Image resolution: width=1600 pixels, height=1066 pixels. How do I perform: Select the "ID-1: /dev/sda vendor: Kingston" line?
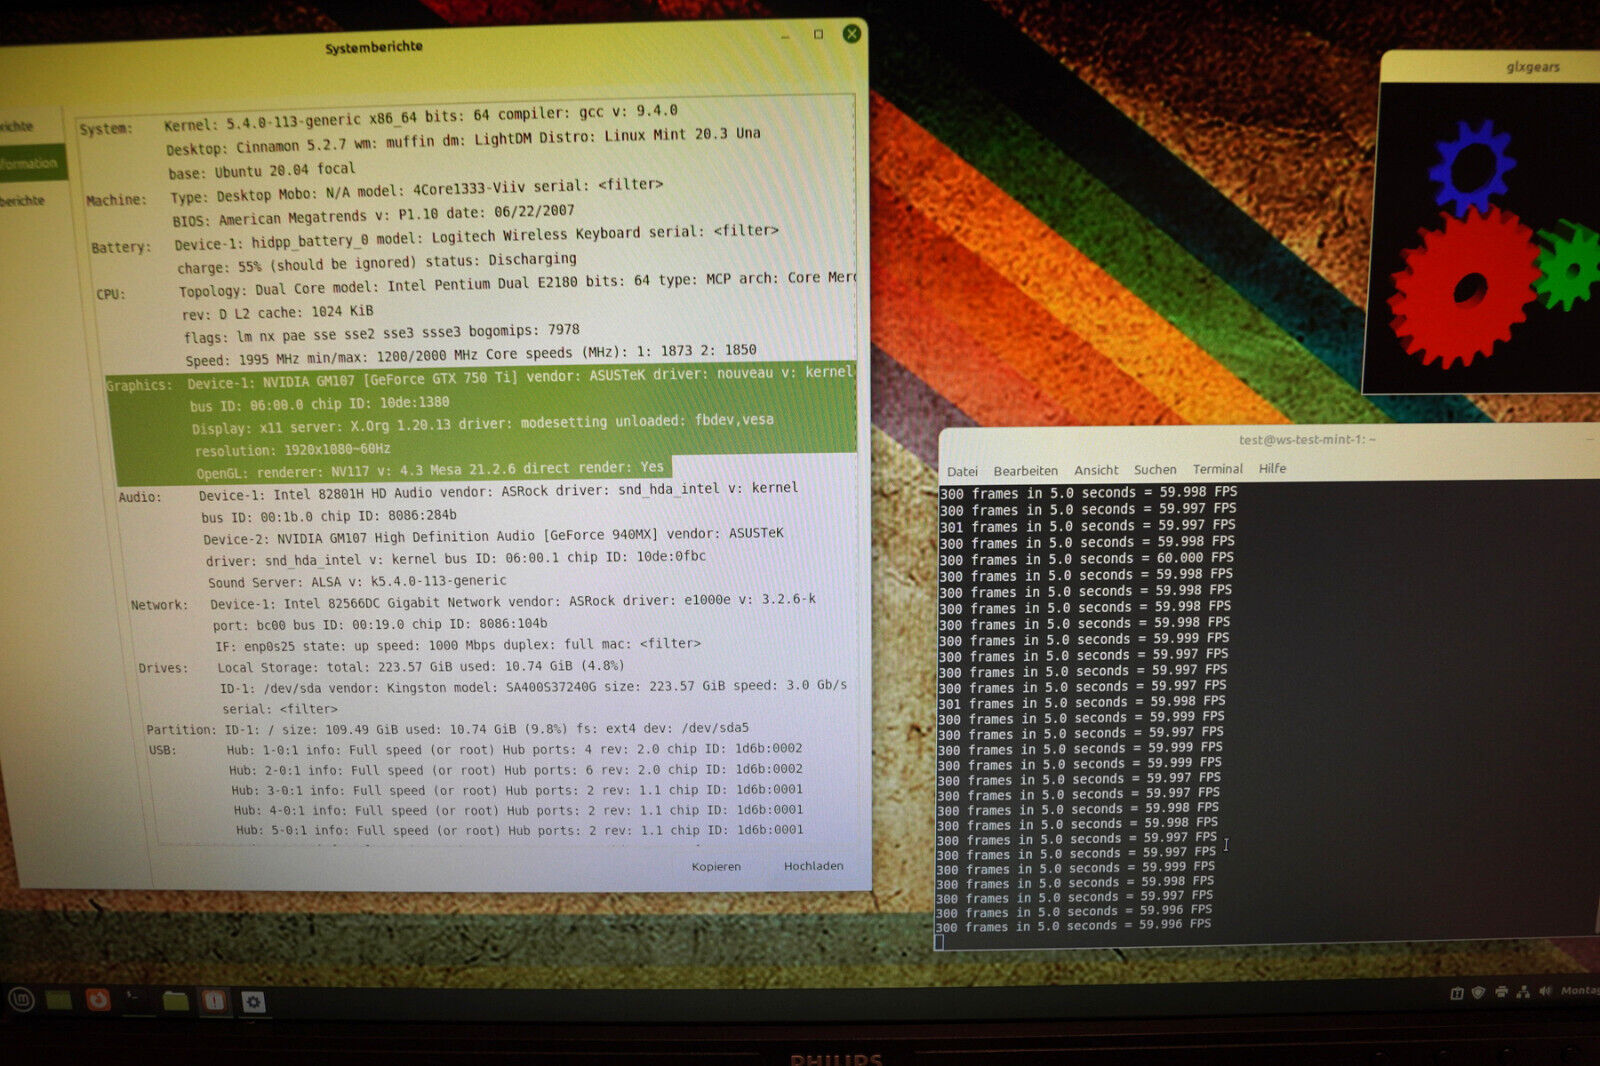(533, 687)
